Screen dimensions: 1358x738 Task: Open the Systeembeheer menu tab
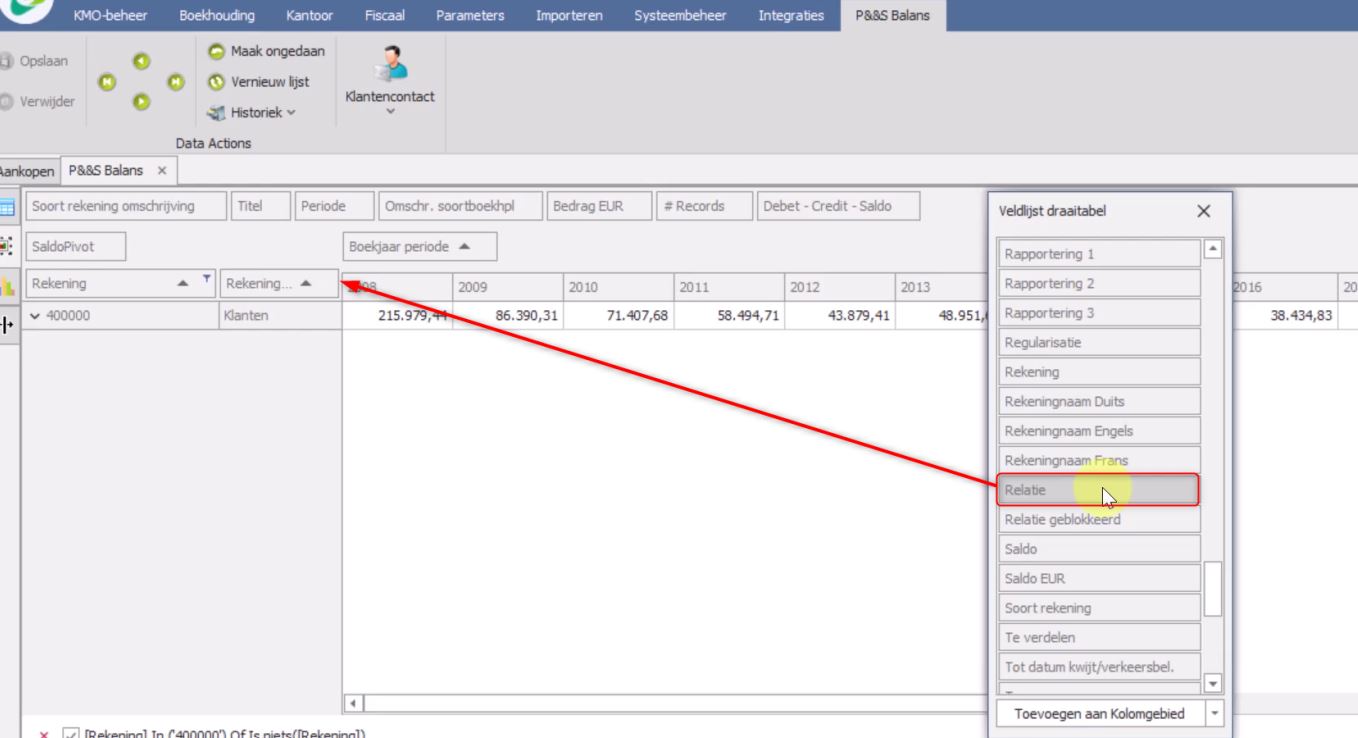tap(680, 15)
